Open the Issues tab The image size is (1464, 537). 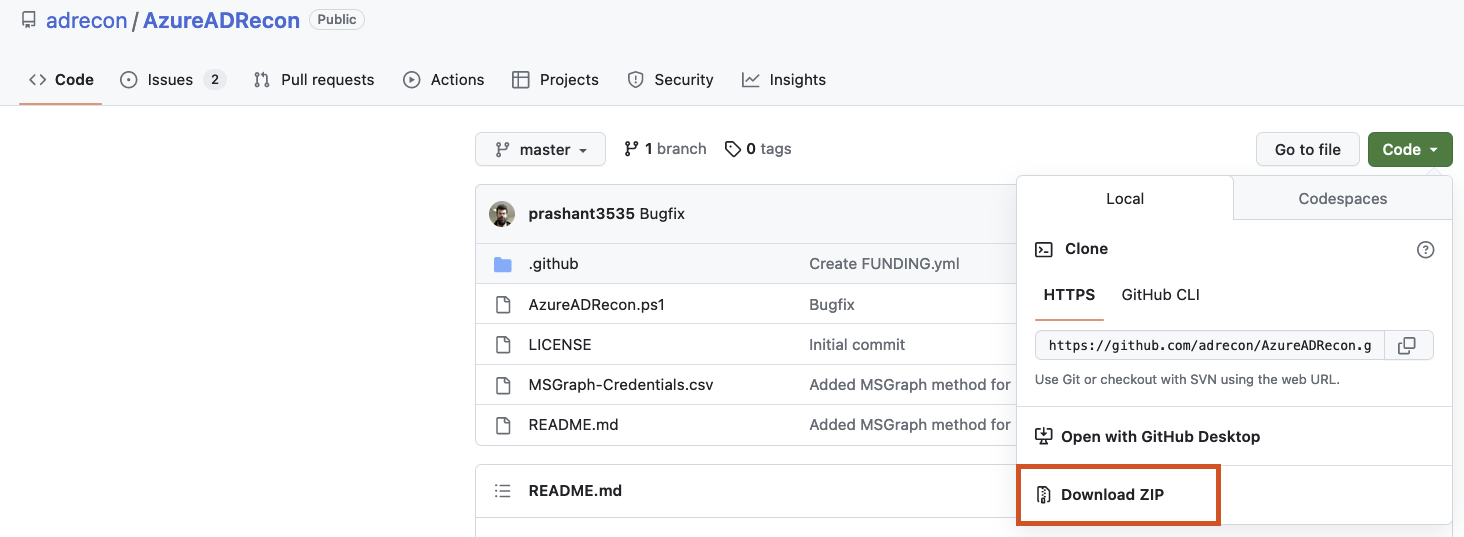172,80
